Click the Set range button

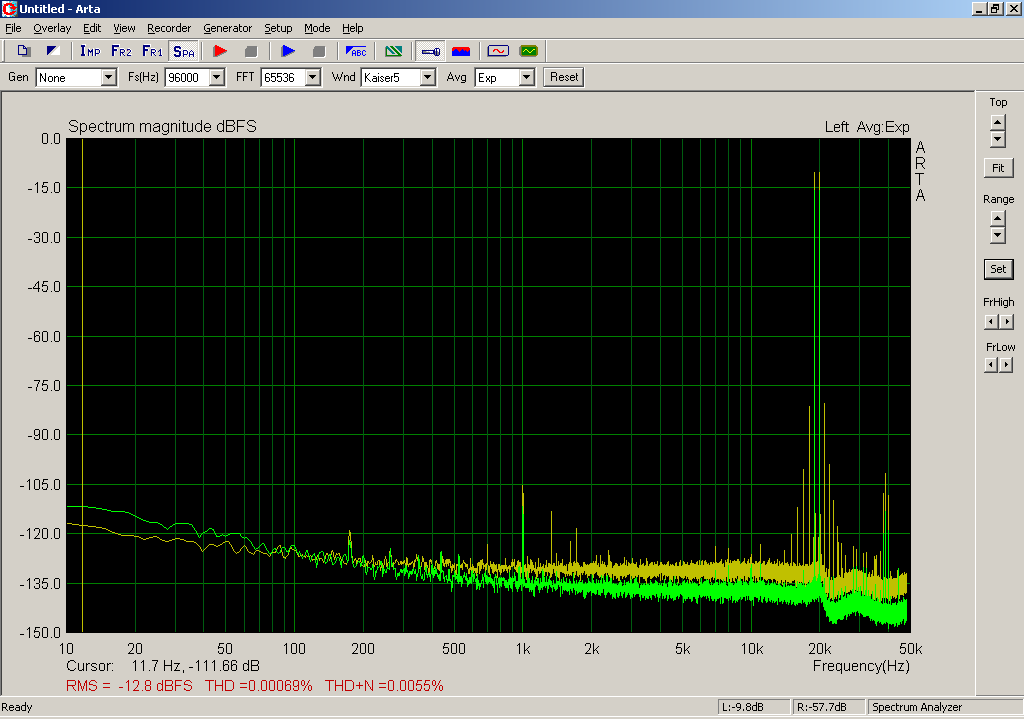tap(998, 269)
